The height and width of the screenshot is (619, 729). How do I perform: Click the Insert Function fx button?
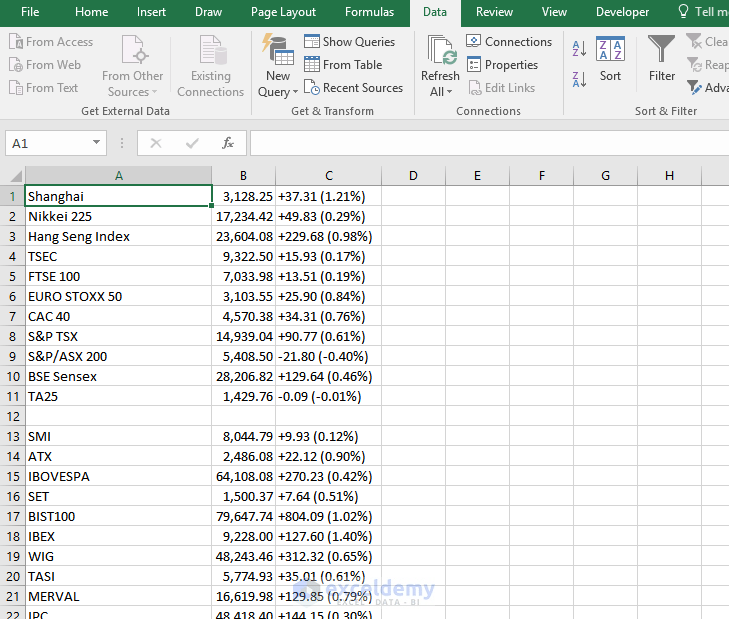point(227,143)
